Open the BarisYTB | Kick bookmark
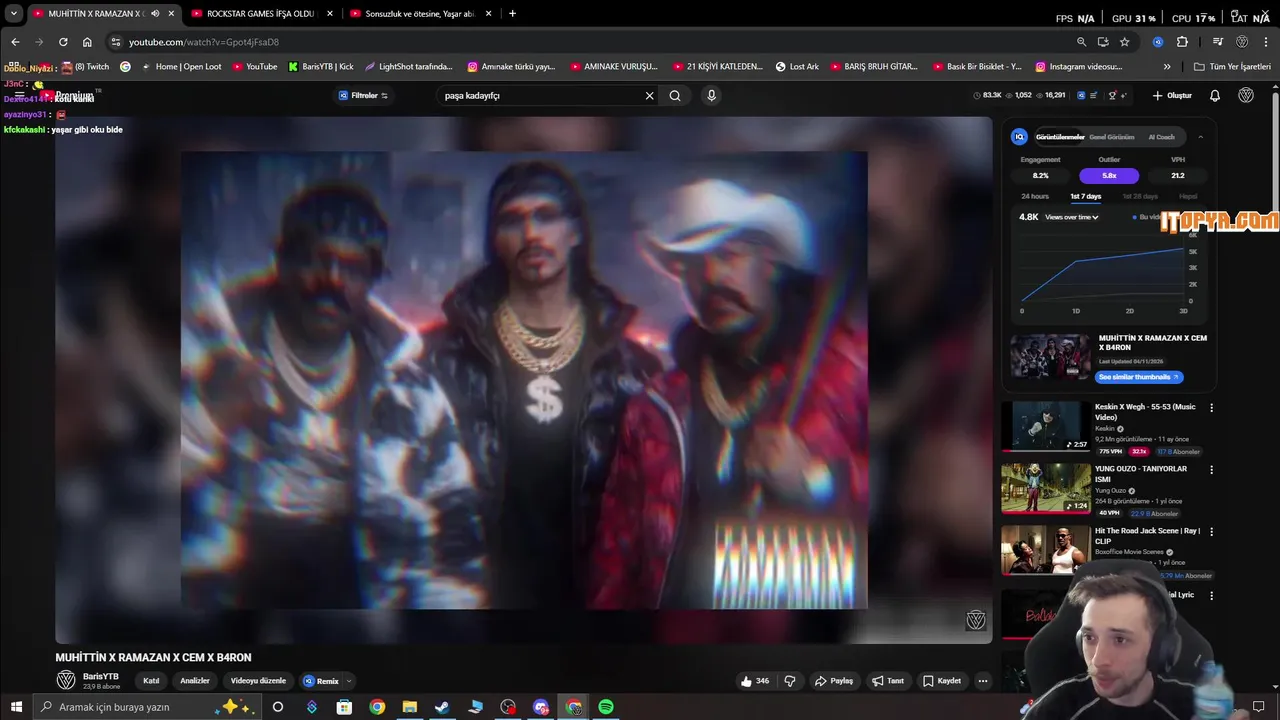The width and height of the screenshot is (1280, 720). click(x=321, y=67)
